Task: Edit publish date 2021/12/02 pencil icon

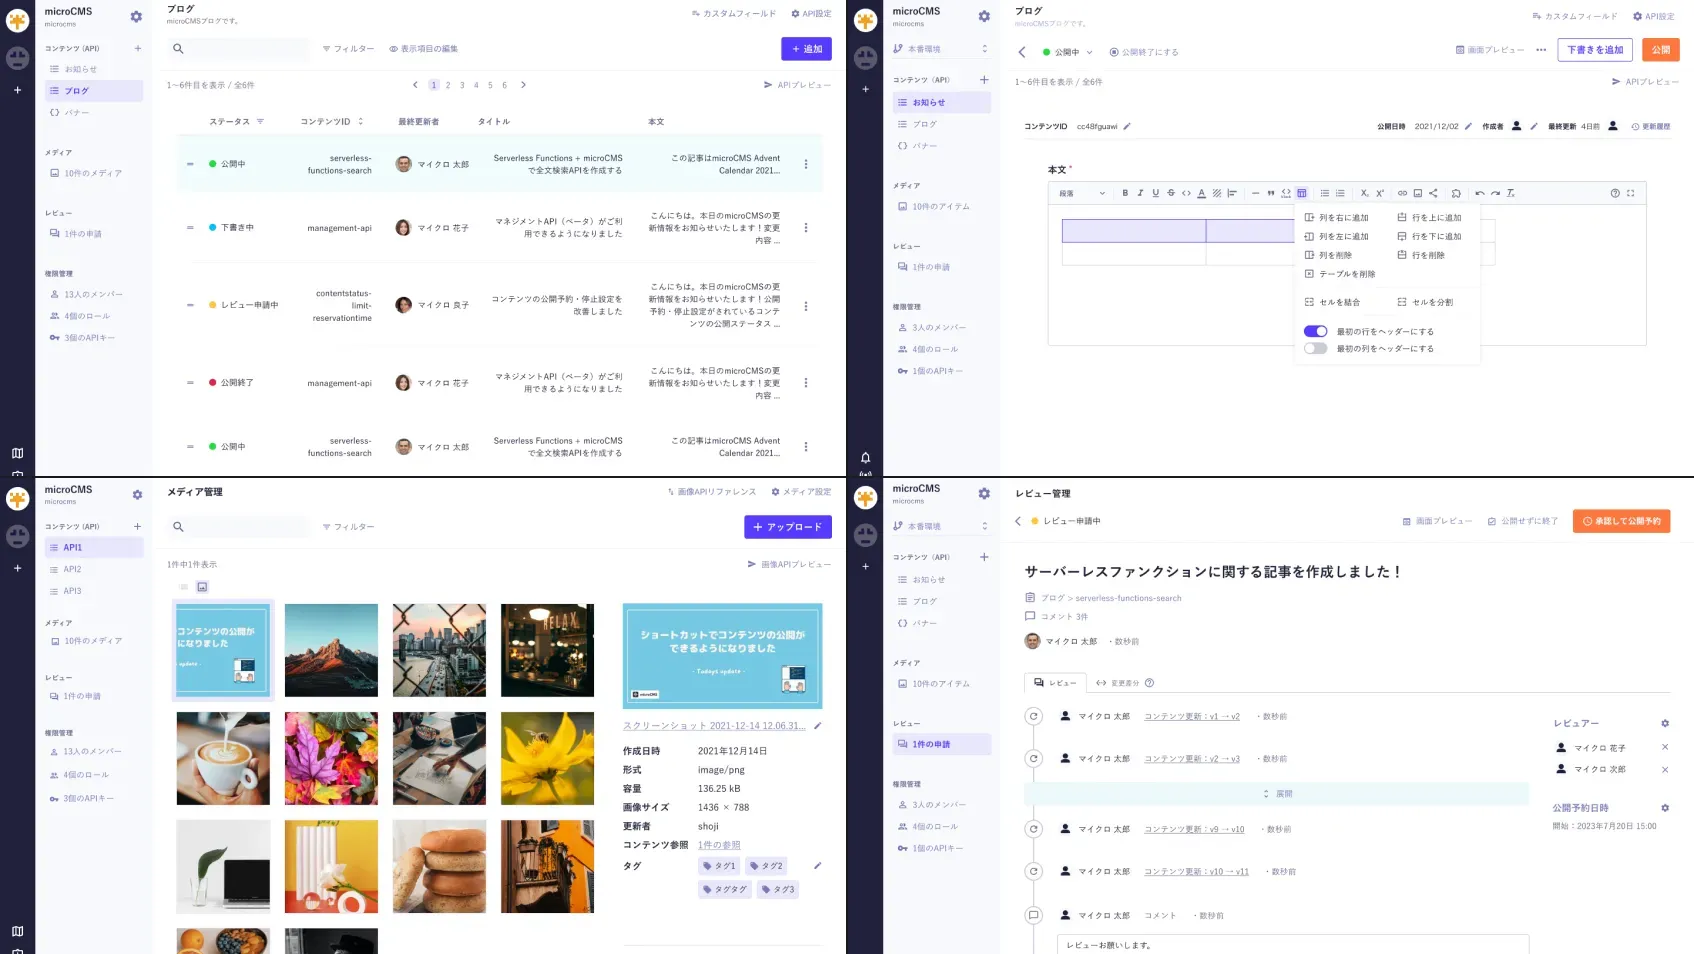Action: click(x=1468, y=126)
